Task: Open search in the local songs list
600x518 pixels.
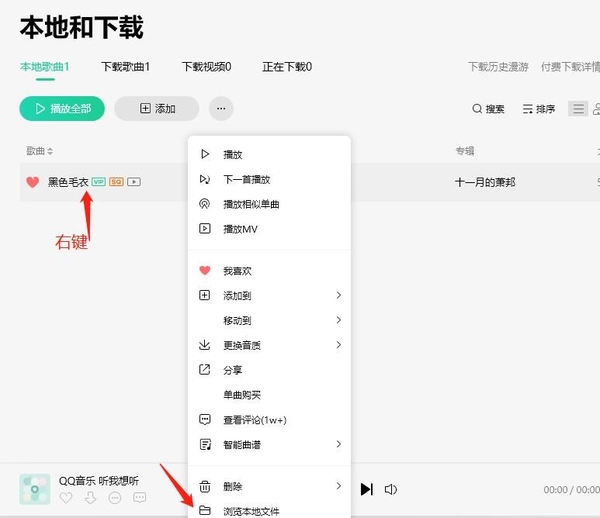Action: (x=488, y=109)
